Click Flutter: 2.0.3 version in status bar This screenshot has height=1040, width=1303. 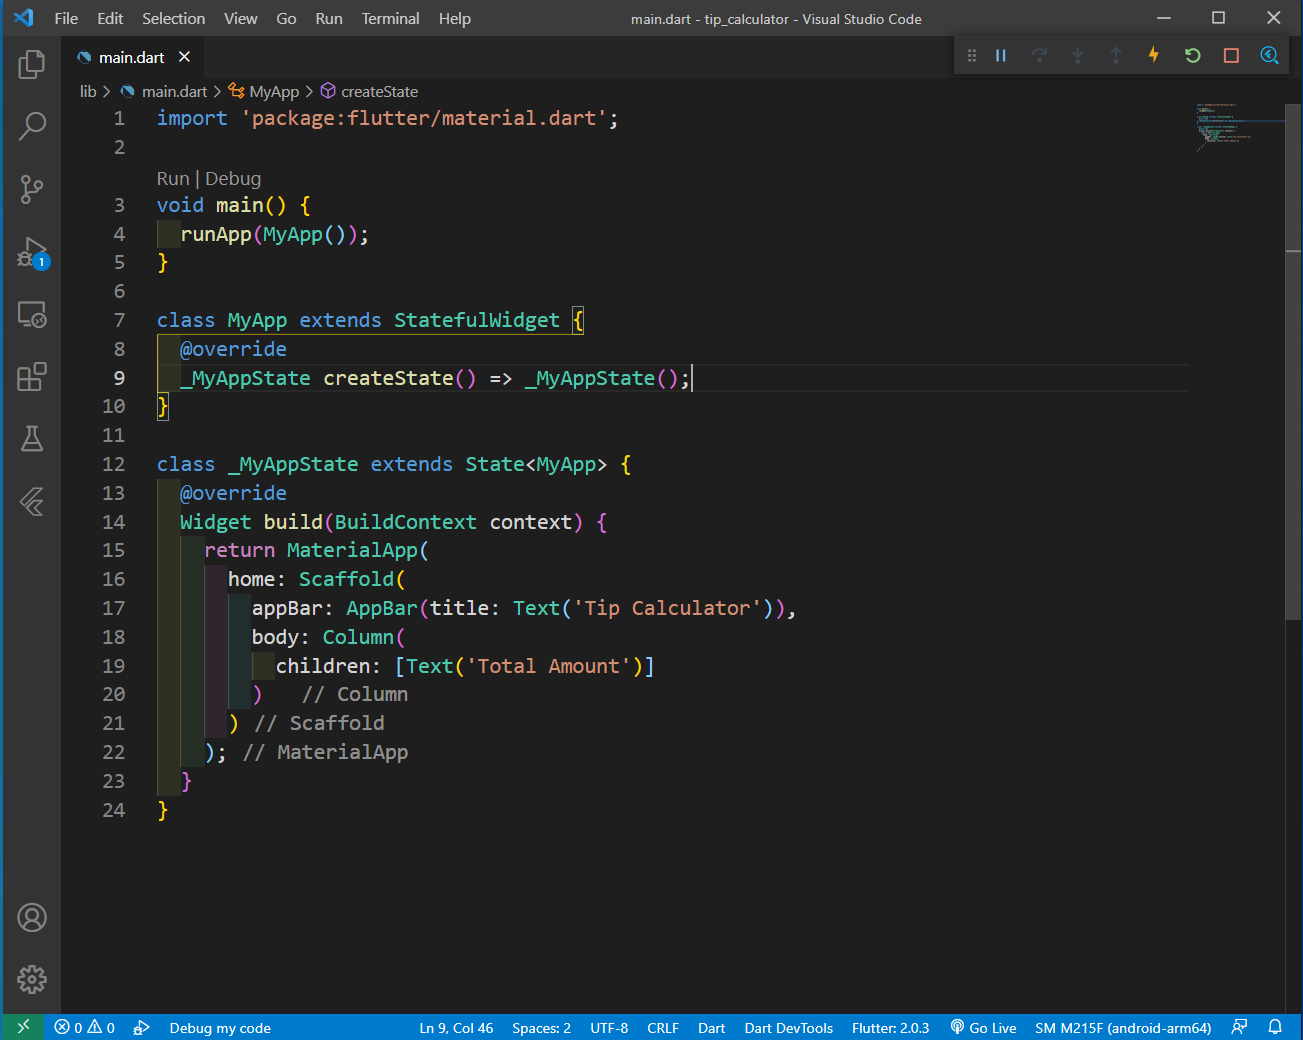[x=890, y=1027]
